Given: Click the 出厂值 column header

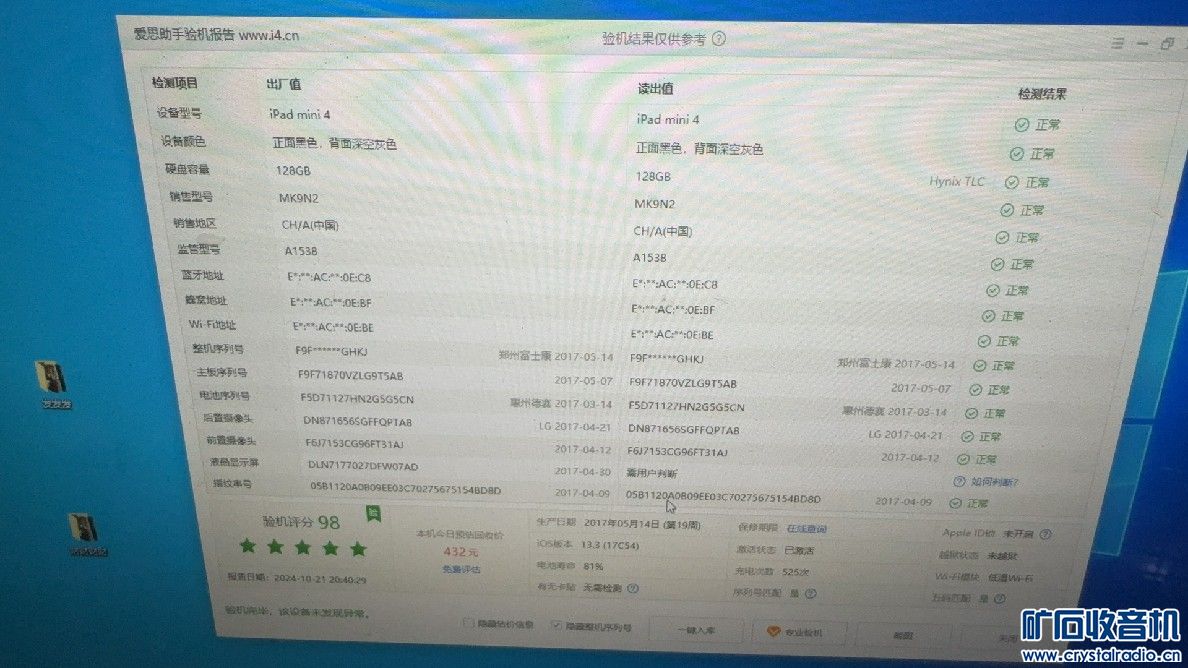Looking at the screenshot, I should [x=284, y=84].
